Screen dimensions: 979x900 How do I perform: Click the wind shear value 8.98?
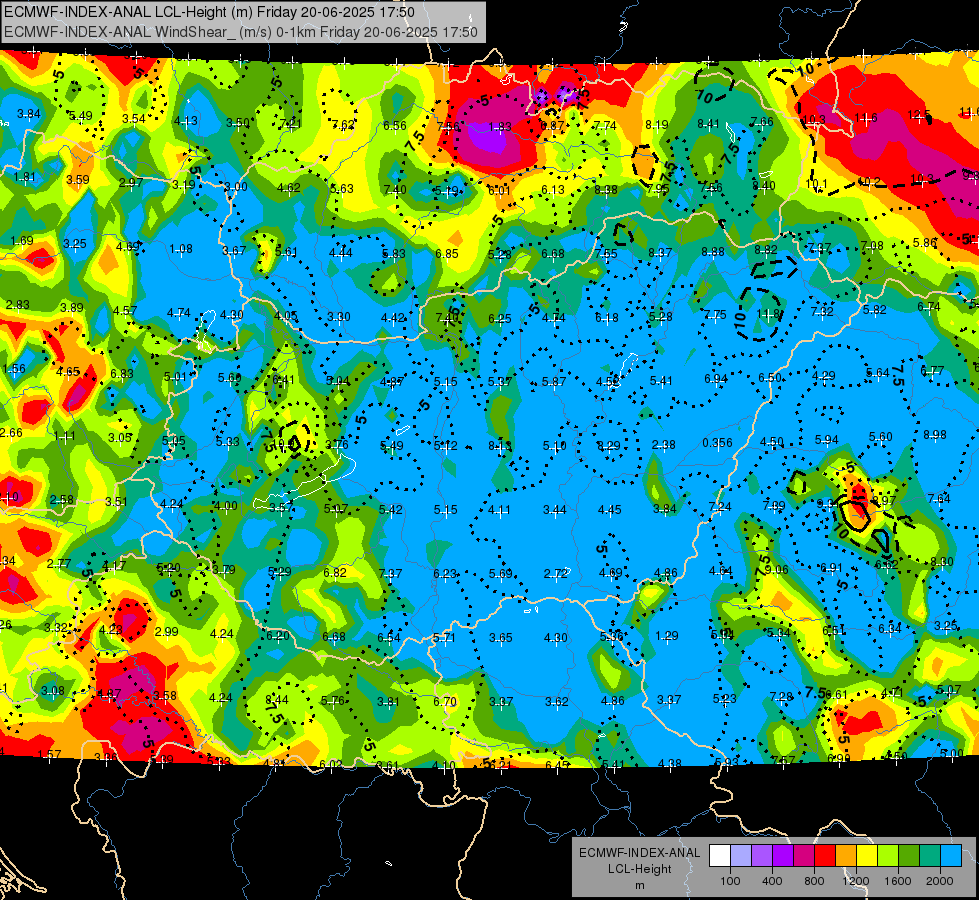pyautogui.click(x=935, y=434)
